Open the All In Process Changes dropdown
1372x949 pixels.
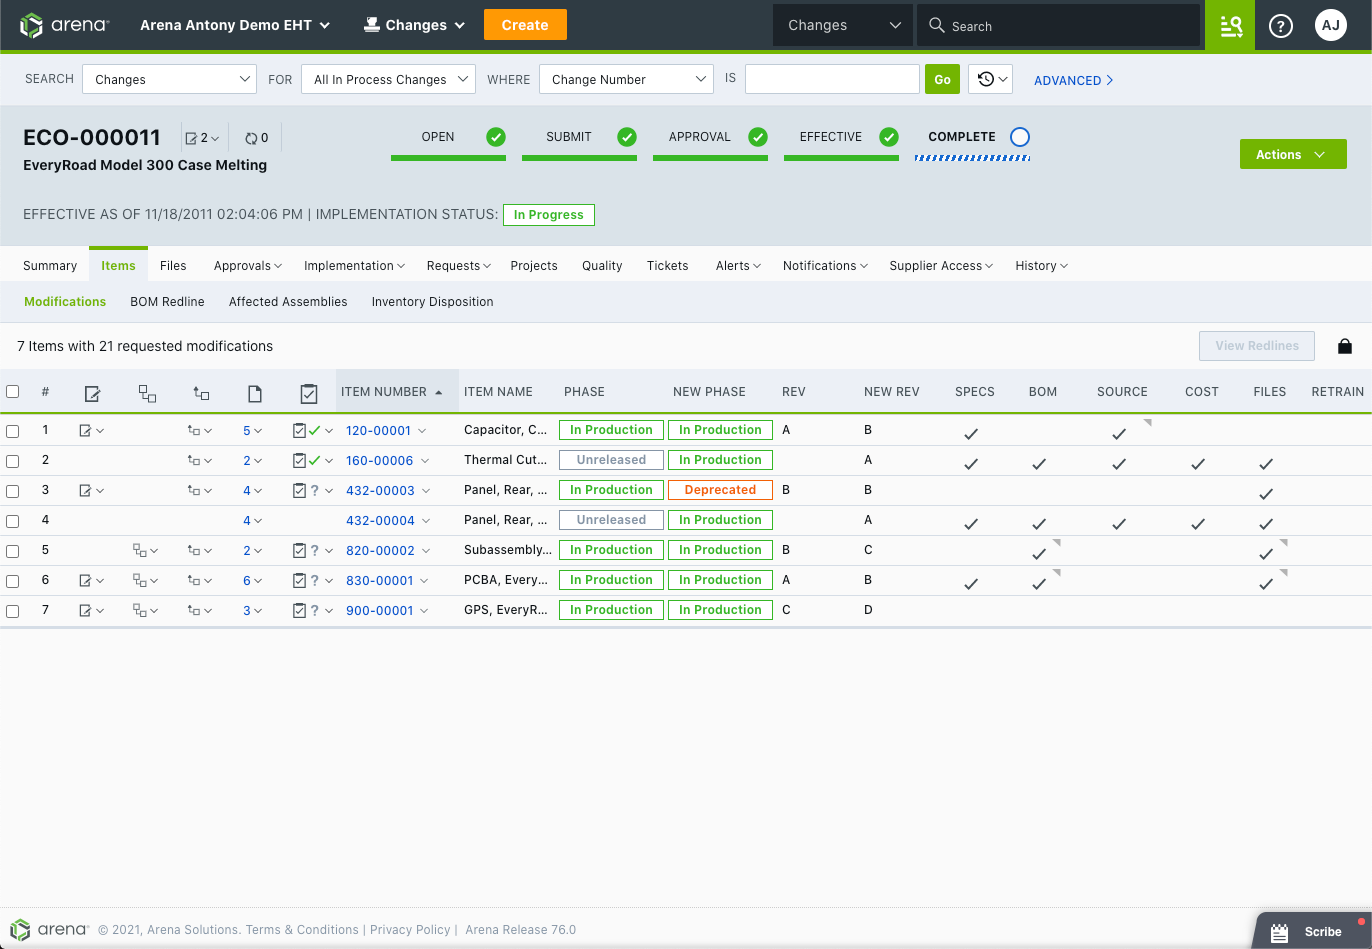(x=388, y=79)
